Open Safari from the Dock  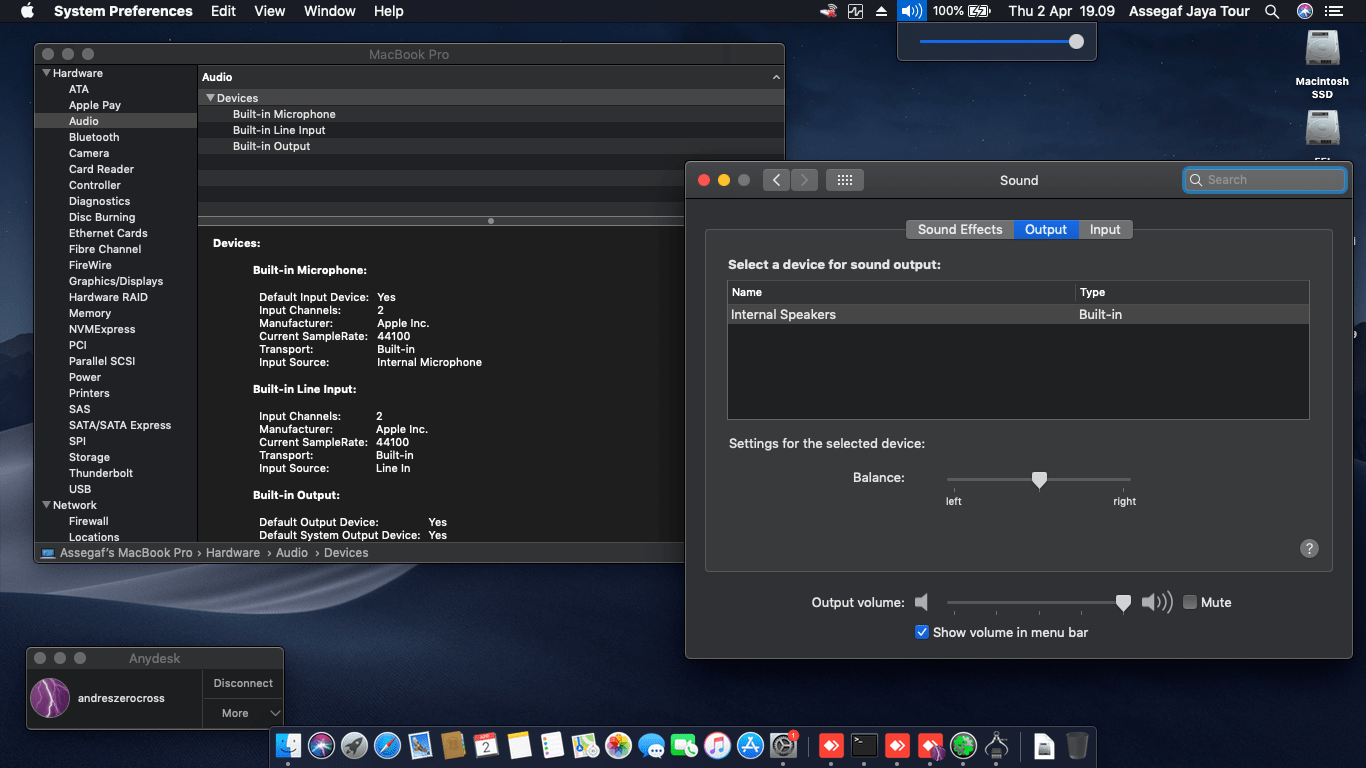click(x=387, y=745)
